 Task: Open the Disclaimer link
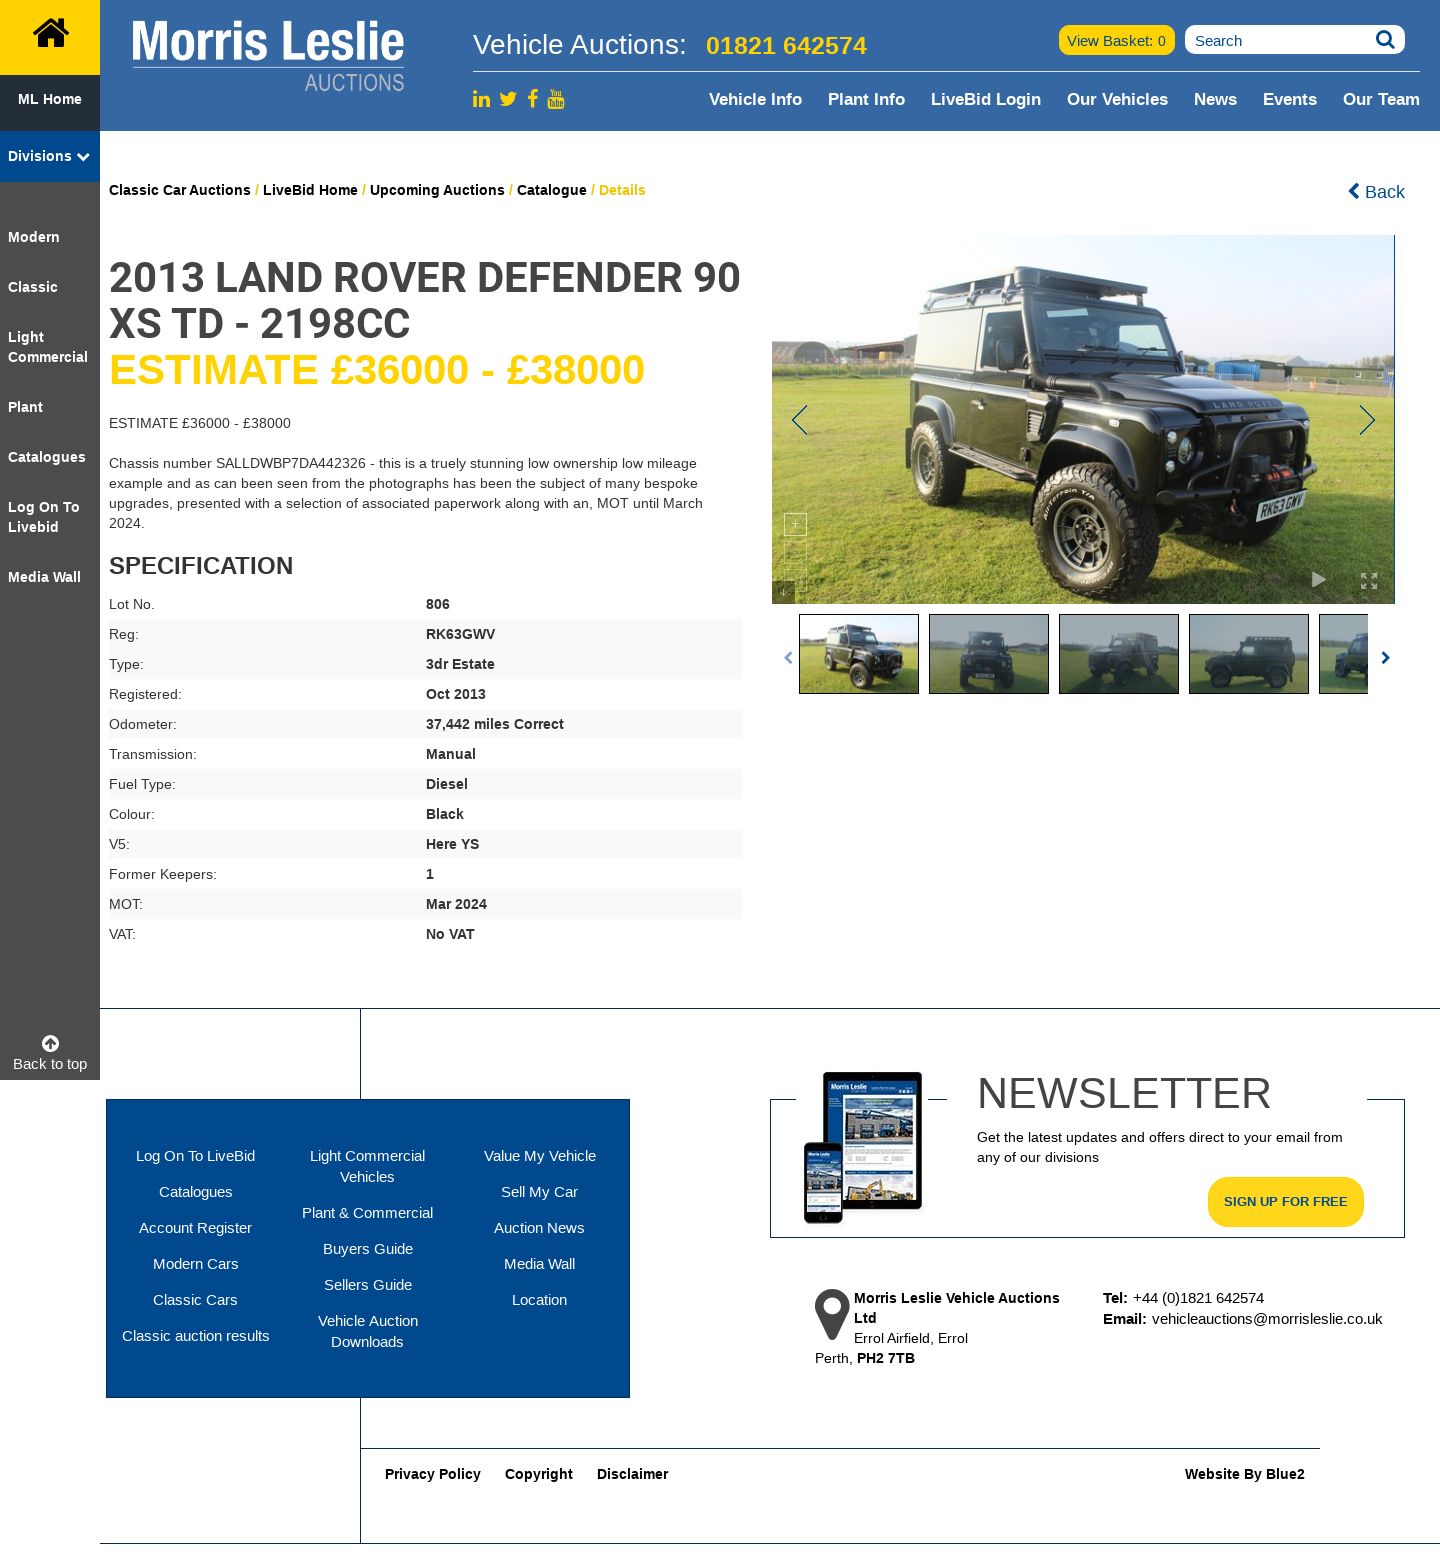(633, 1474)
